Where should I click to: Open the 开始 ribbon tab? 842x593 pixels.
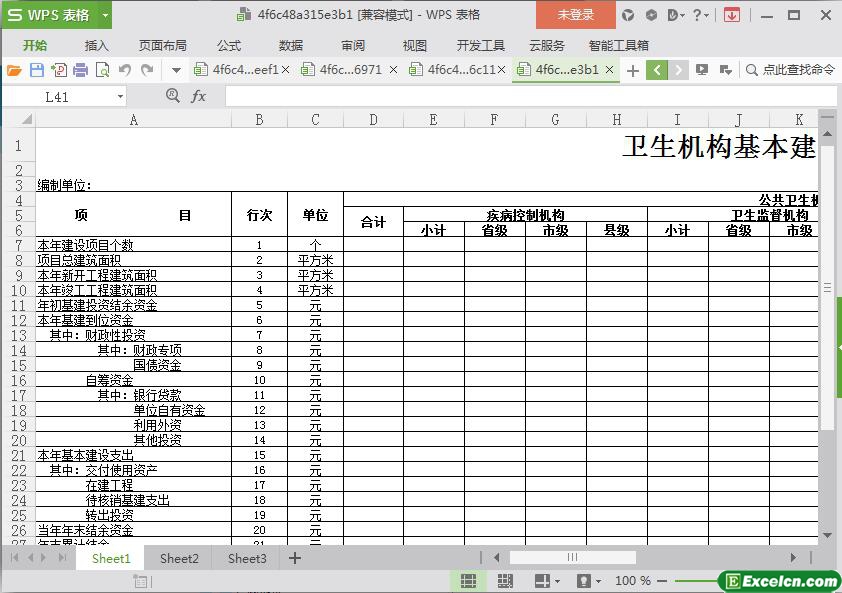35,46
